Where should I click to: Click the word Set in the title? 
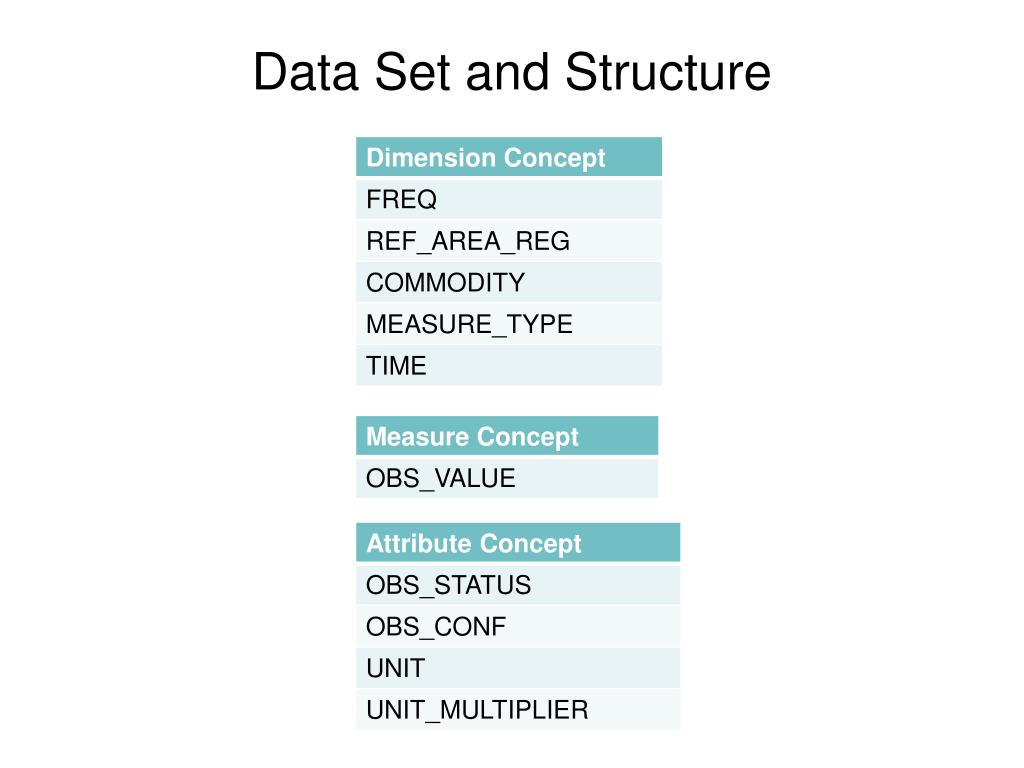click(x=413, y=72)
